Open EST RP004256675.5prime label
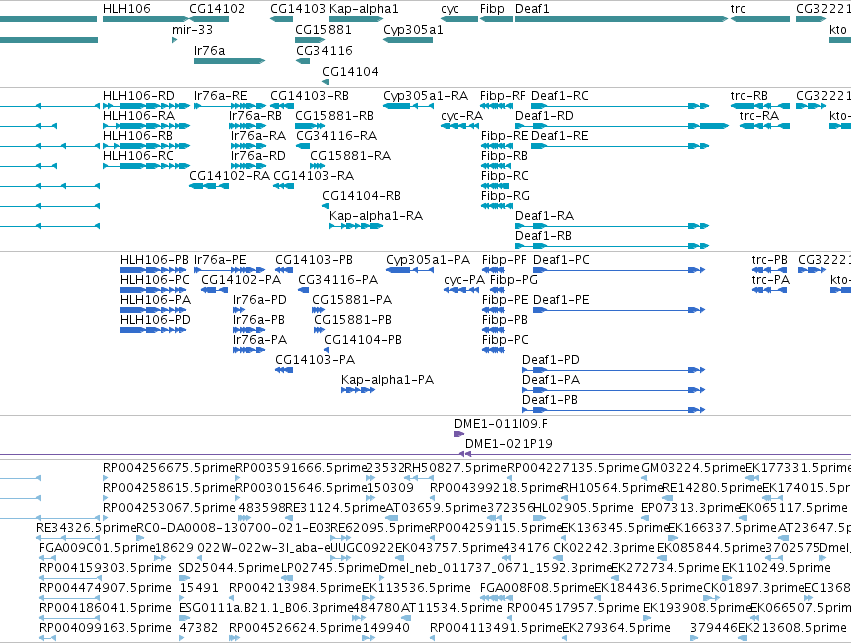The width and height of the screenshot is (851, 643). tap(169, 468)
